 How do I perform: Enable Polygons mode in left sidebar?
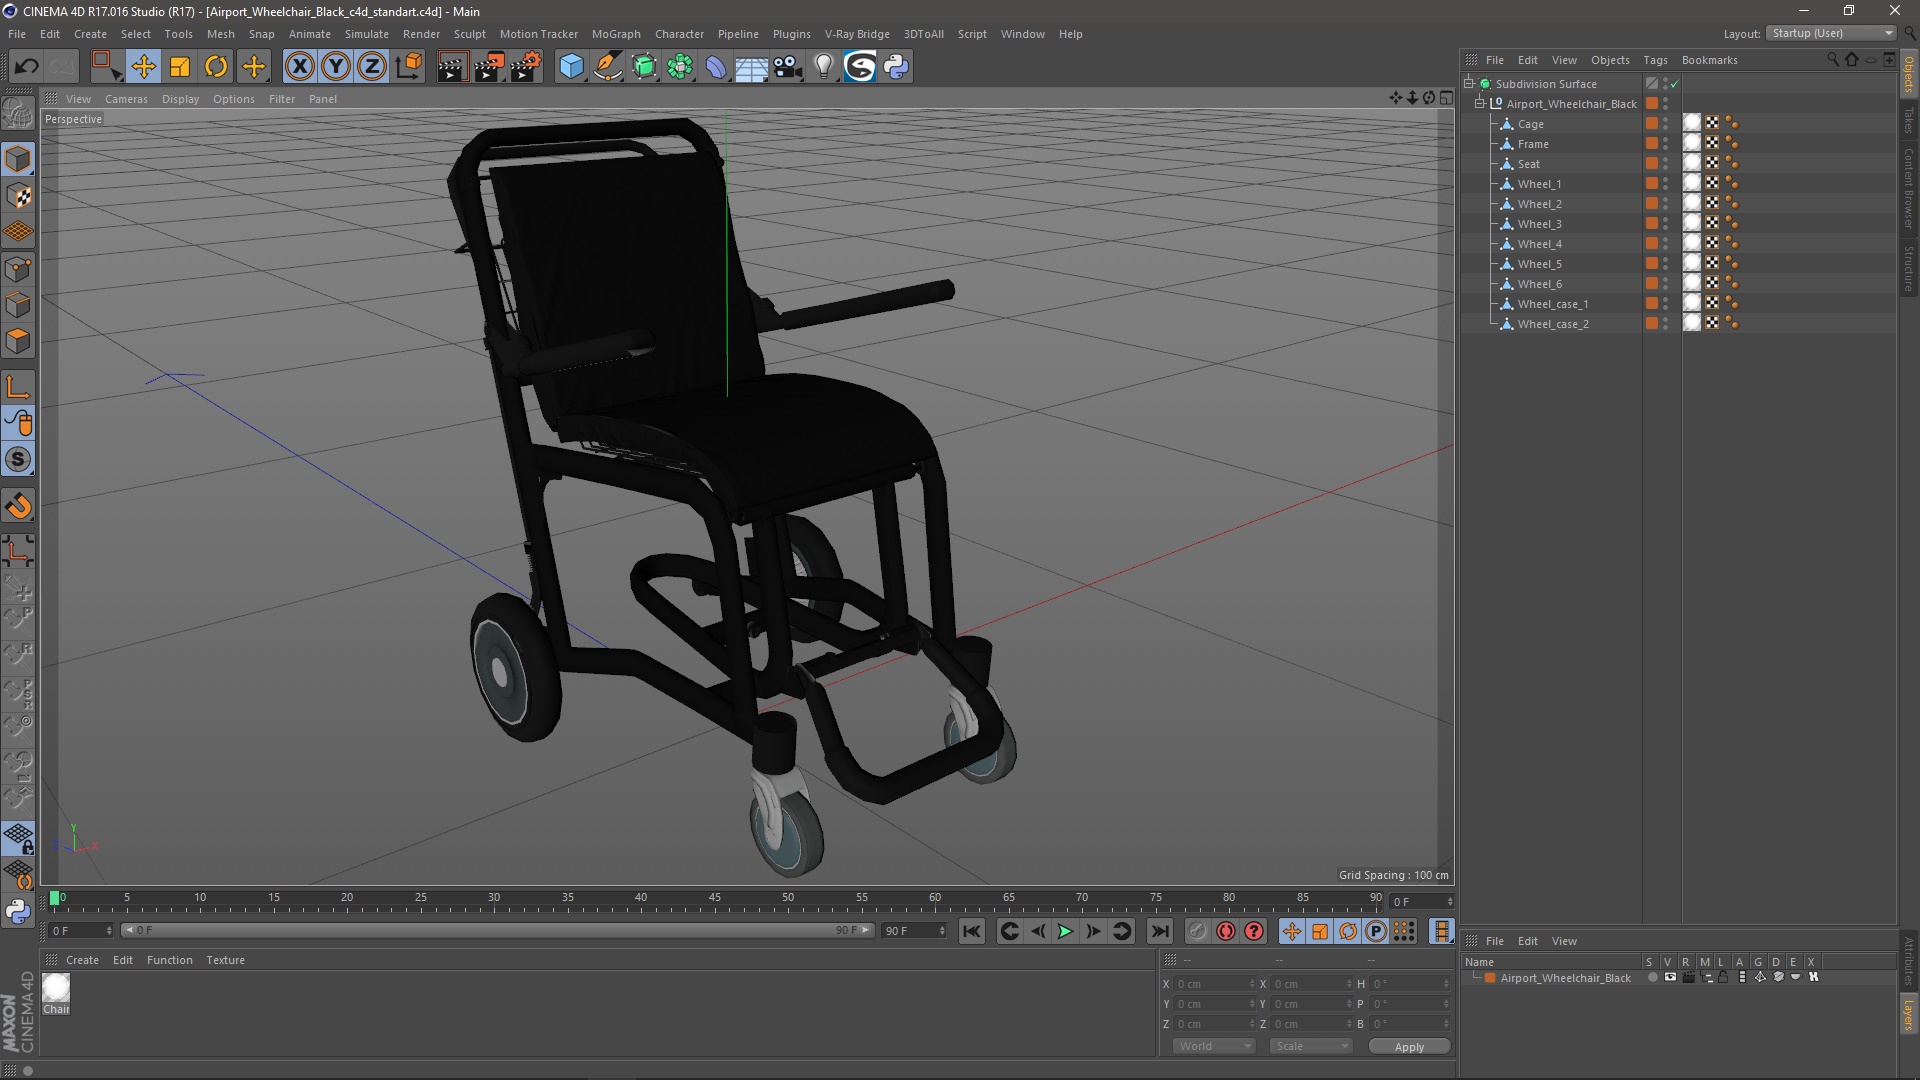[x=18, y=341]
